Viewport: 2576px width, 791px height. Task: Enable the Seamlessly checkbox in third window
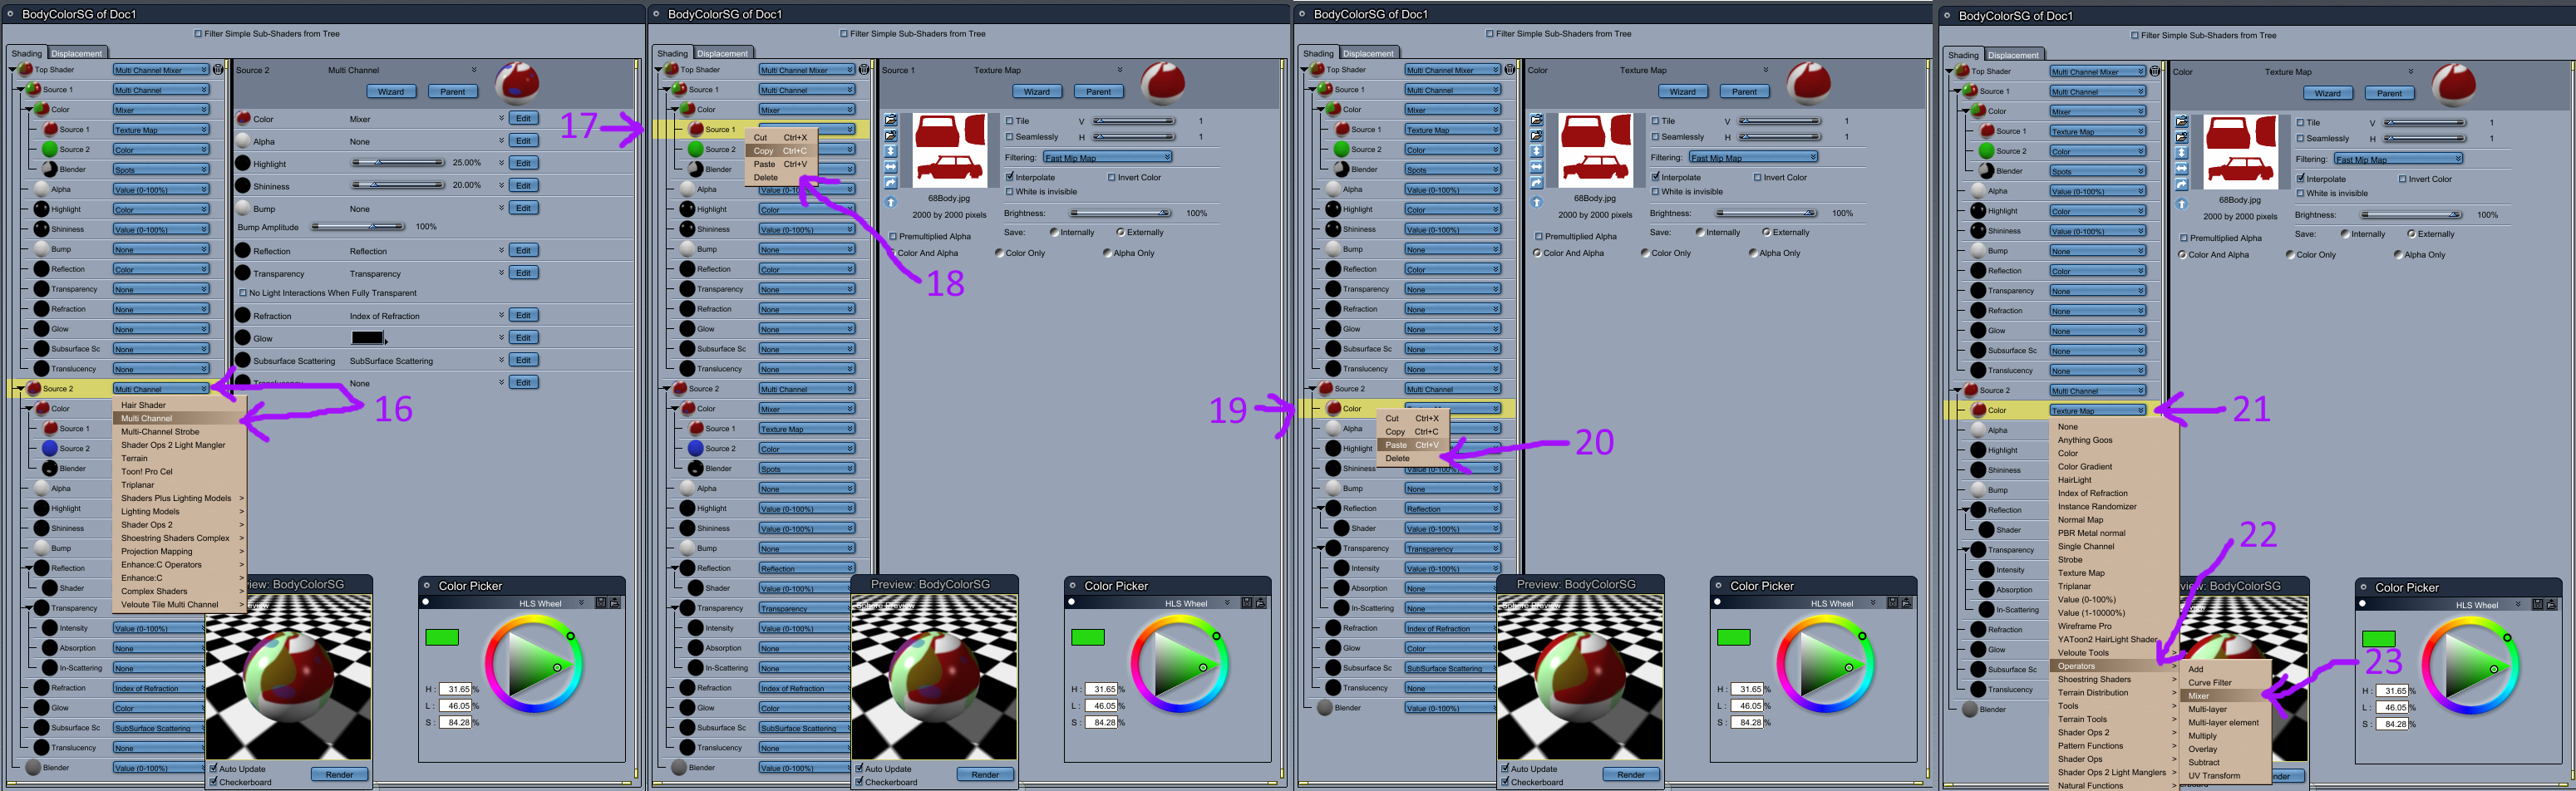tap(1656, 137)
